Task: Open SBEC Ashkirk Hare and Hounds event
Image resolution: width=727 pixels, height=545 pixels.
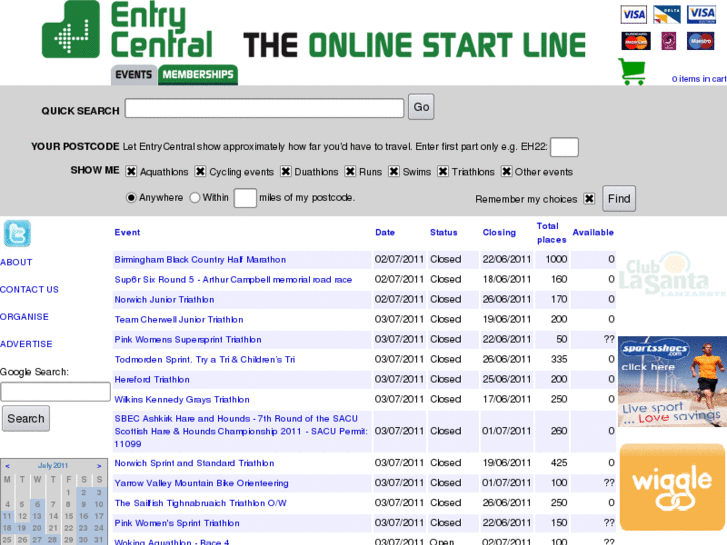Action: coord(241,431)
